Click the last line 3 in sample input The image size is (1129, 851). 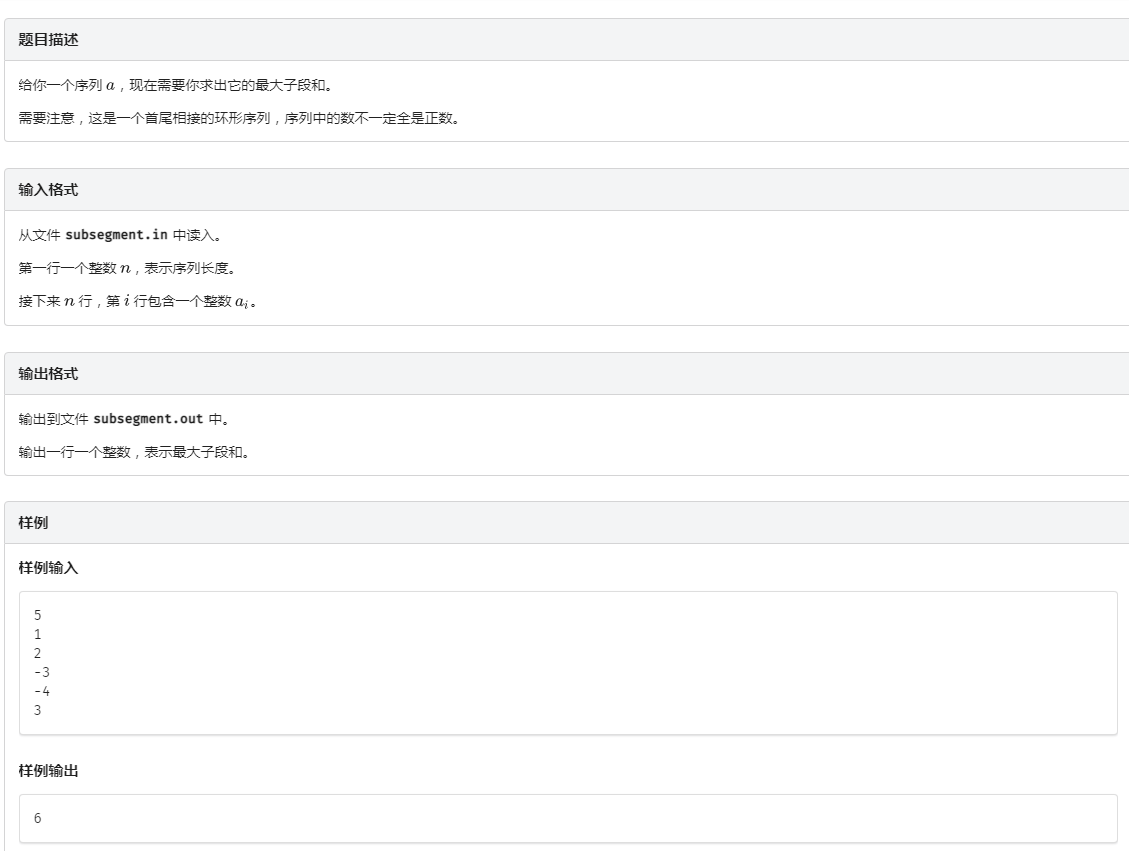(38, 711)
